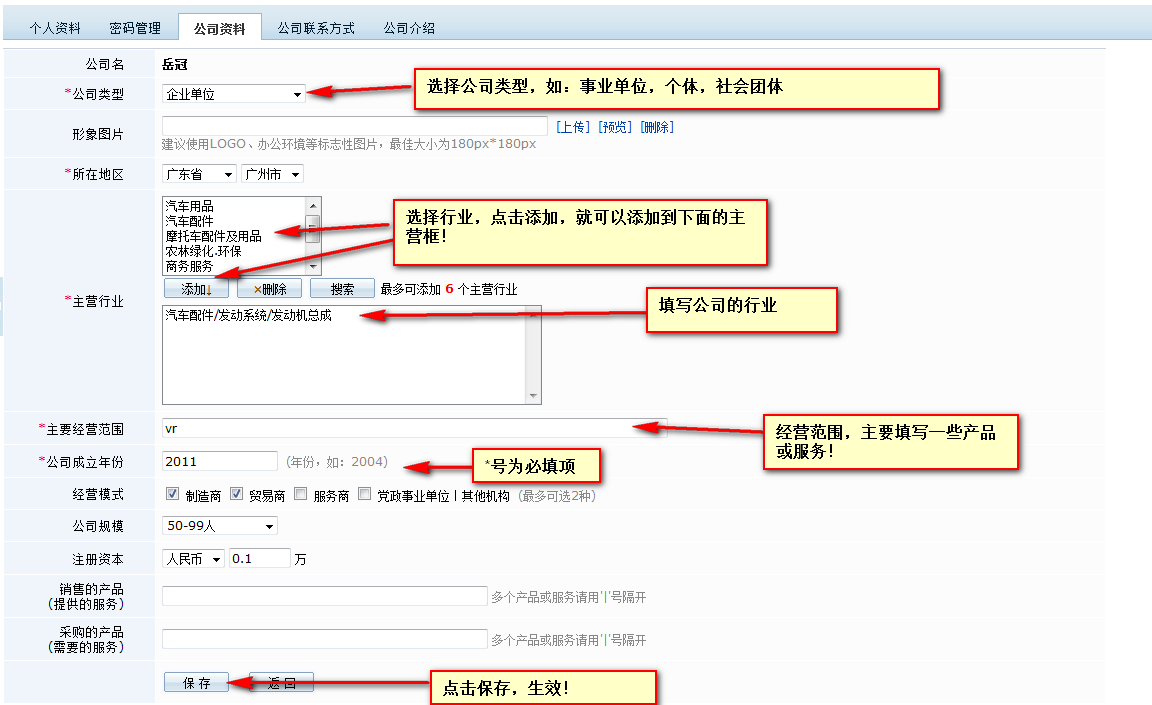Expand the 50-99人 company size dropdown
The height and width of the screenshot is (705, 1152).
tap(219, 526)
